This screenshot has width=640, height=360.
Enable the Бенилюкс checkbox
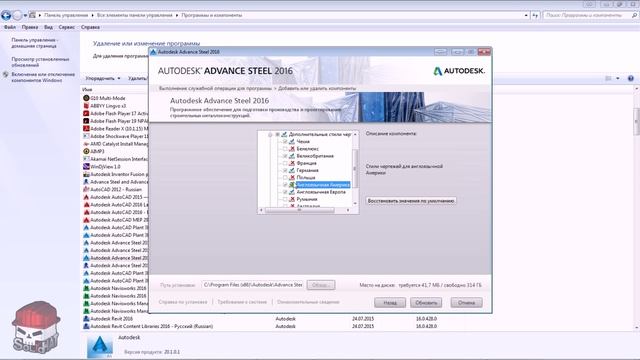click(285, 149)
